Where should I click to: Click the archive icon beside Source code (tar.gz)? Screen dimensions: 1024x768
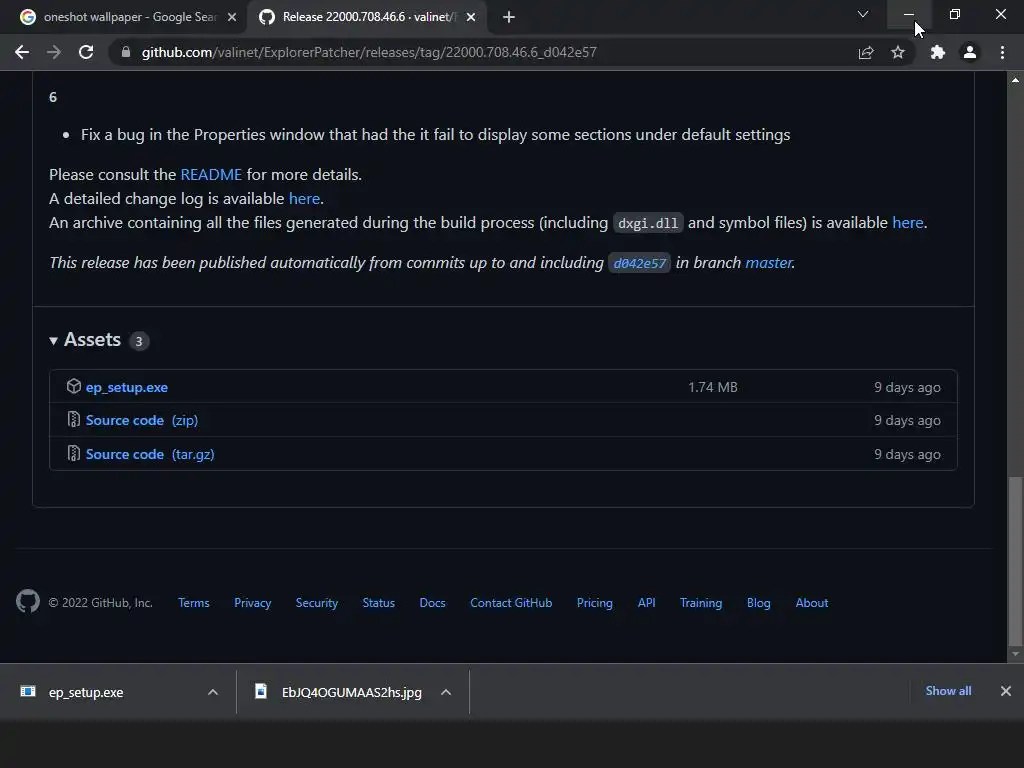click(74, 453)
